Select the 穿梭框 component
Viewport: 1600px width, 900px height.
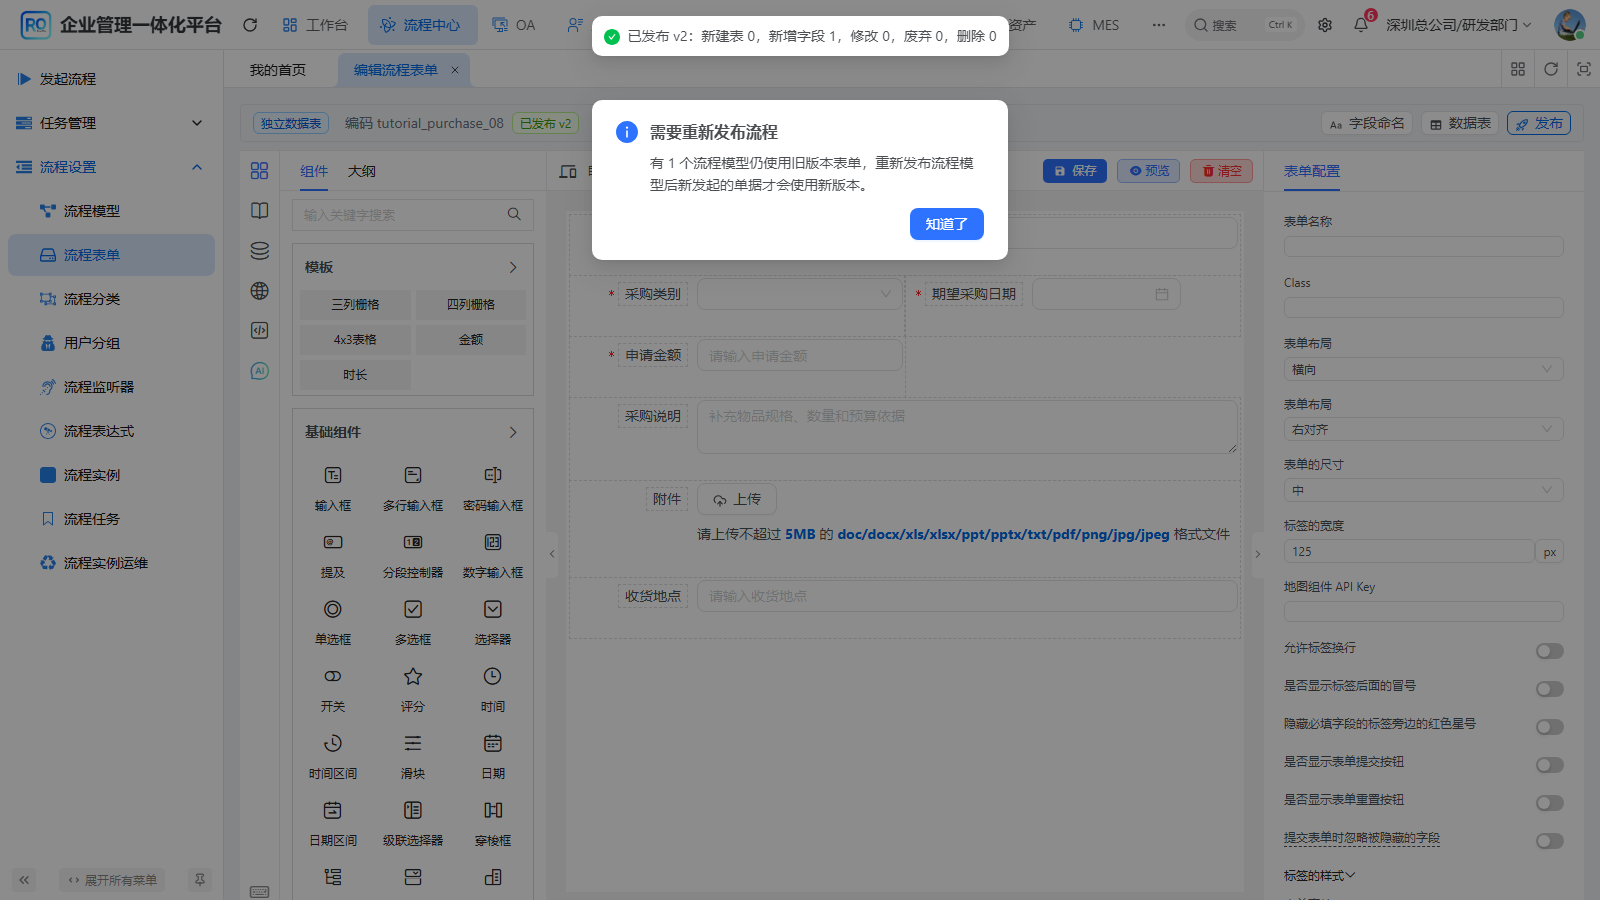[x=493, y=823]
